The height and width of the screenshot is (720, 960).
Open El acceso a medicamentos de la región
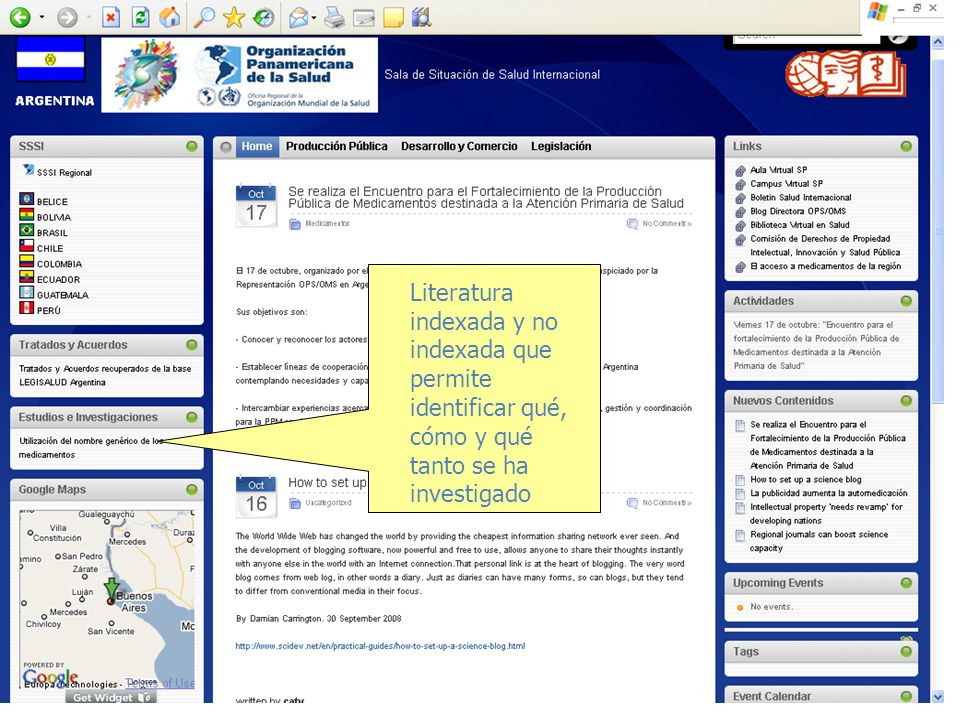pyautogui.click(x=826, y=266)
